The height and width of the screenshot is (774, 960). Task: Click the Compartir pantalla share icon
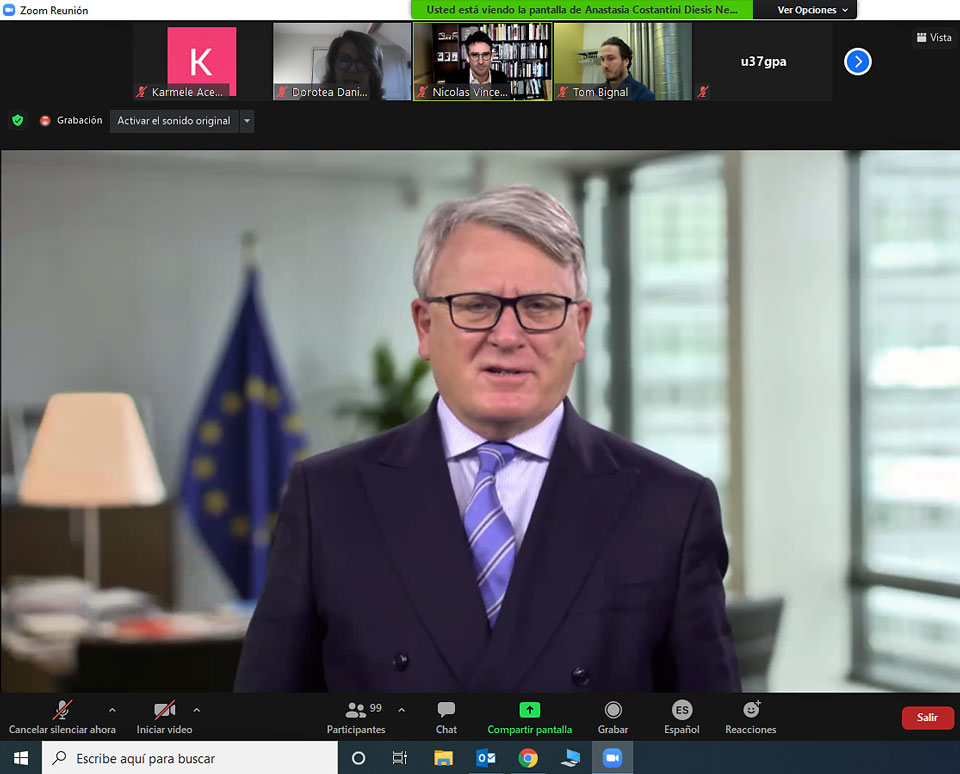tap(530, 710)
